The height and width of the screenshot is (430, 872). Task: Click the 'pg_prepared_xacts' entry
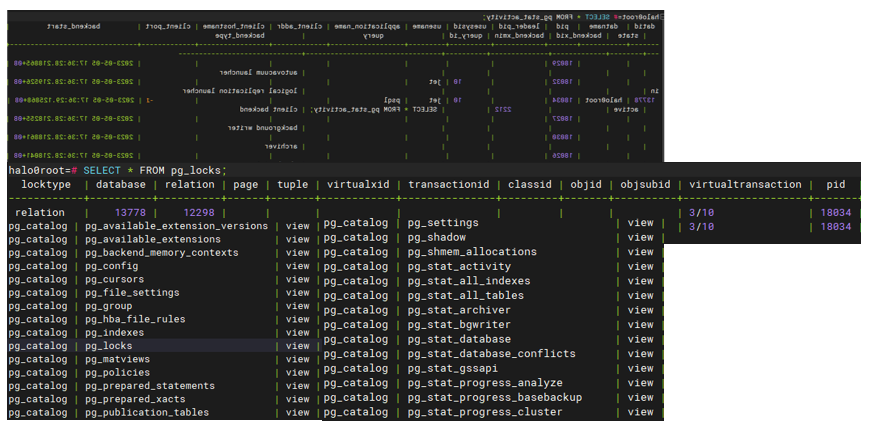click(135, 399)
